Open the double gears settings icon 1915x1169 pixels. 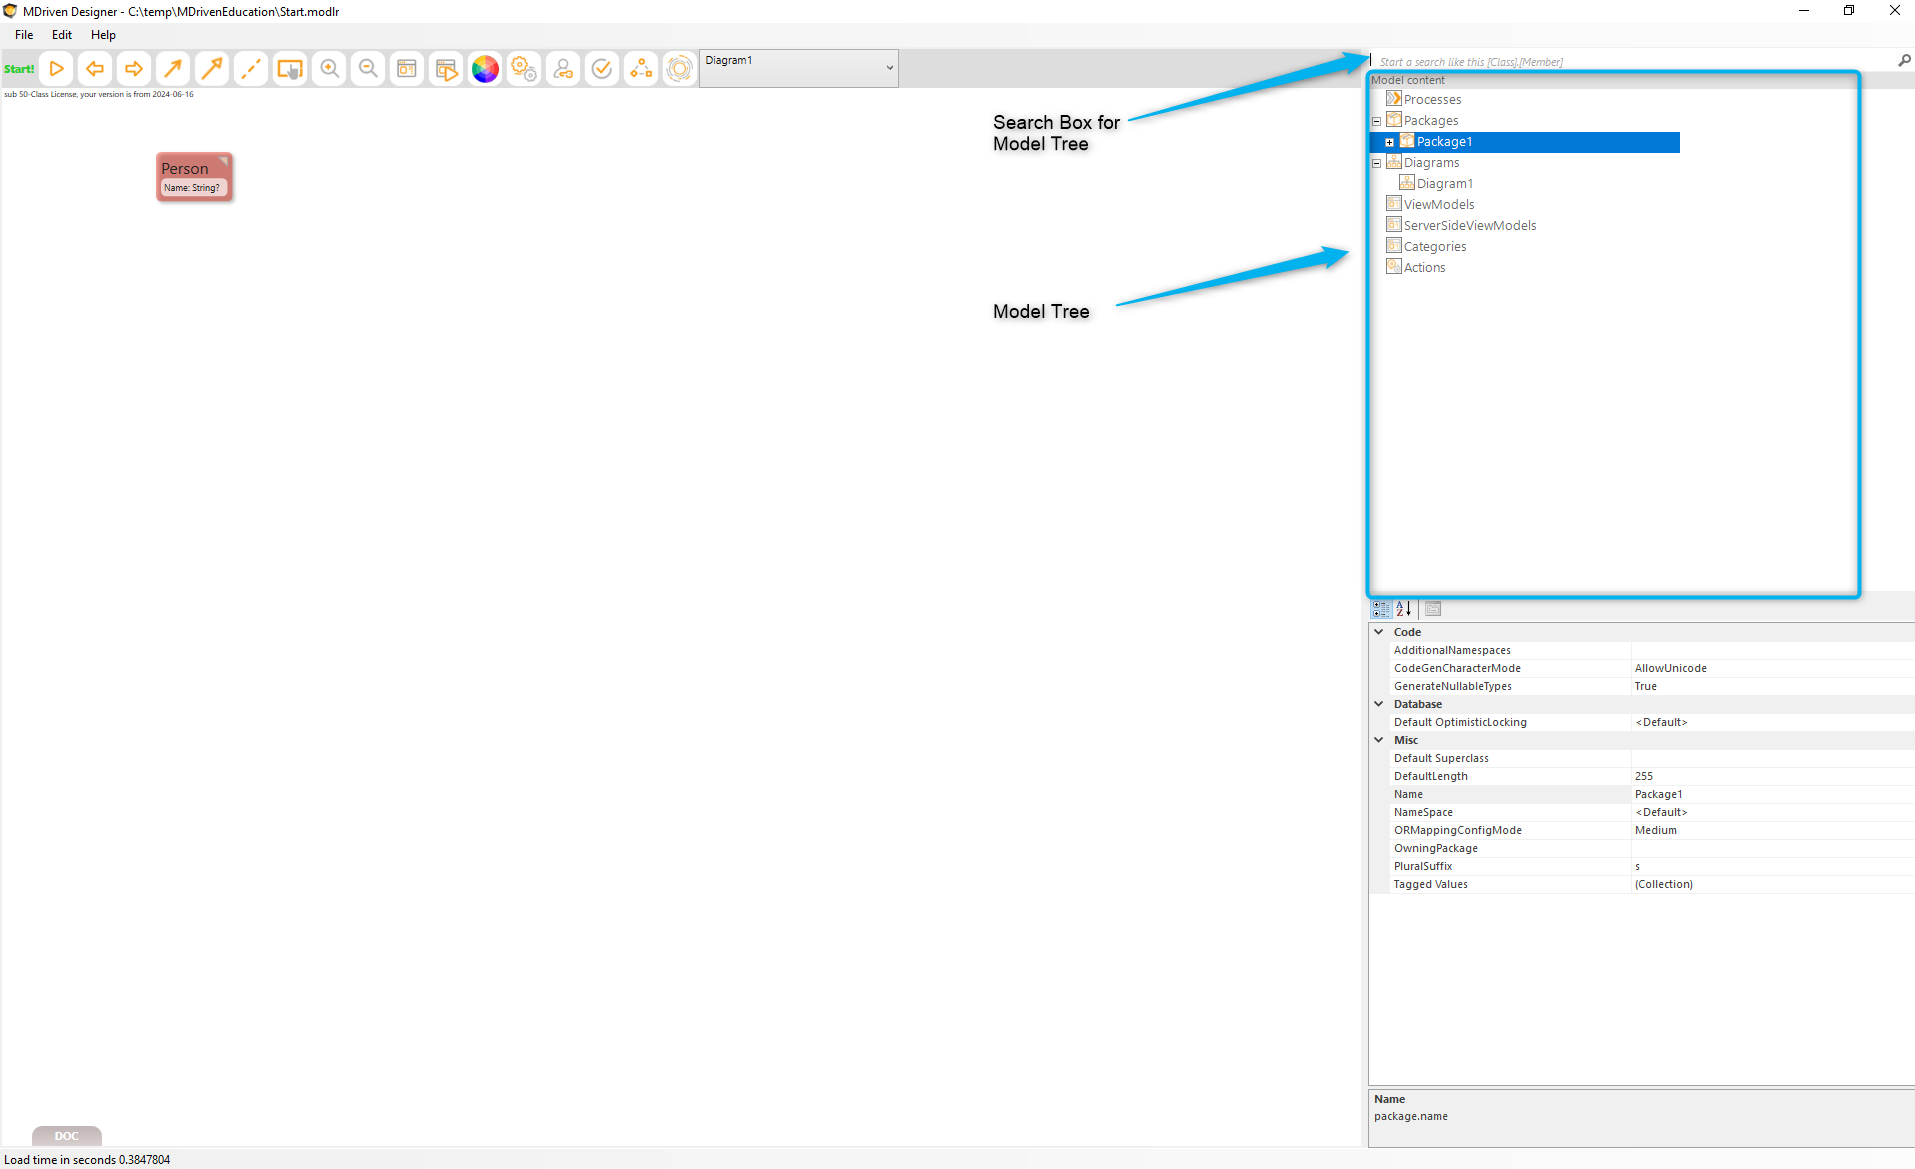click(x=524, y=69)
